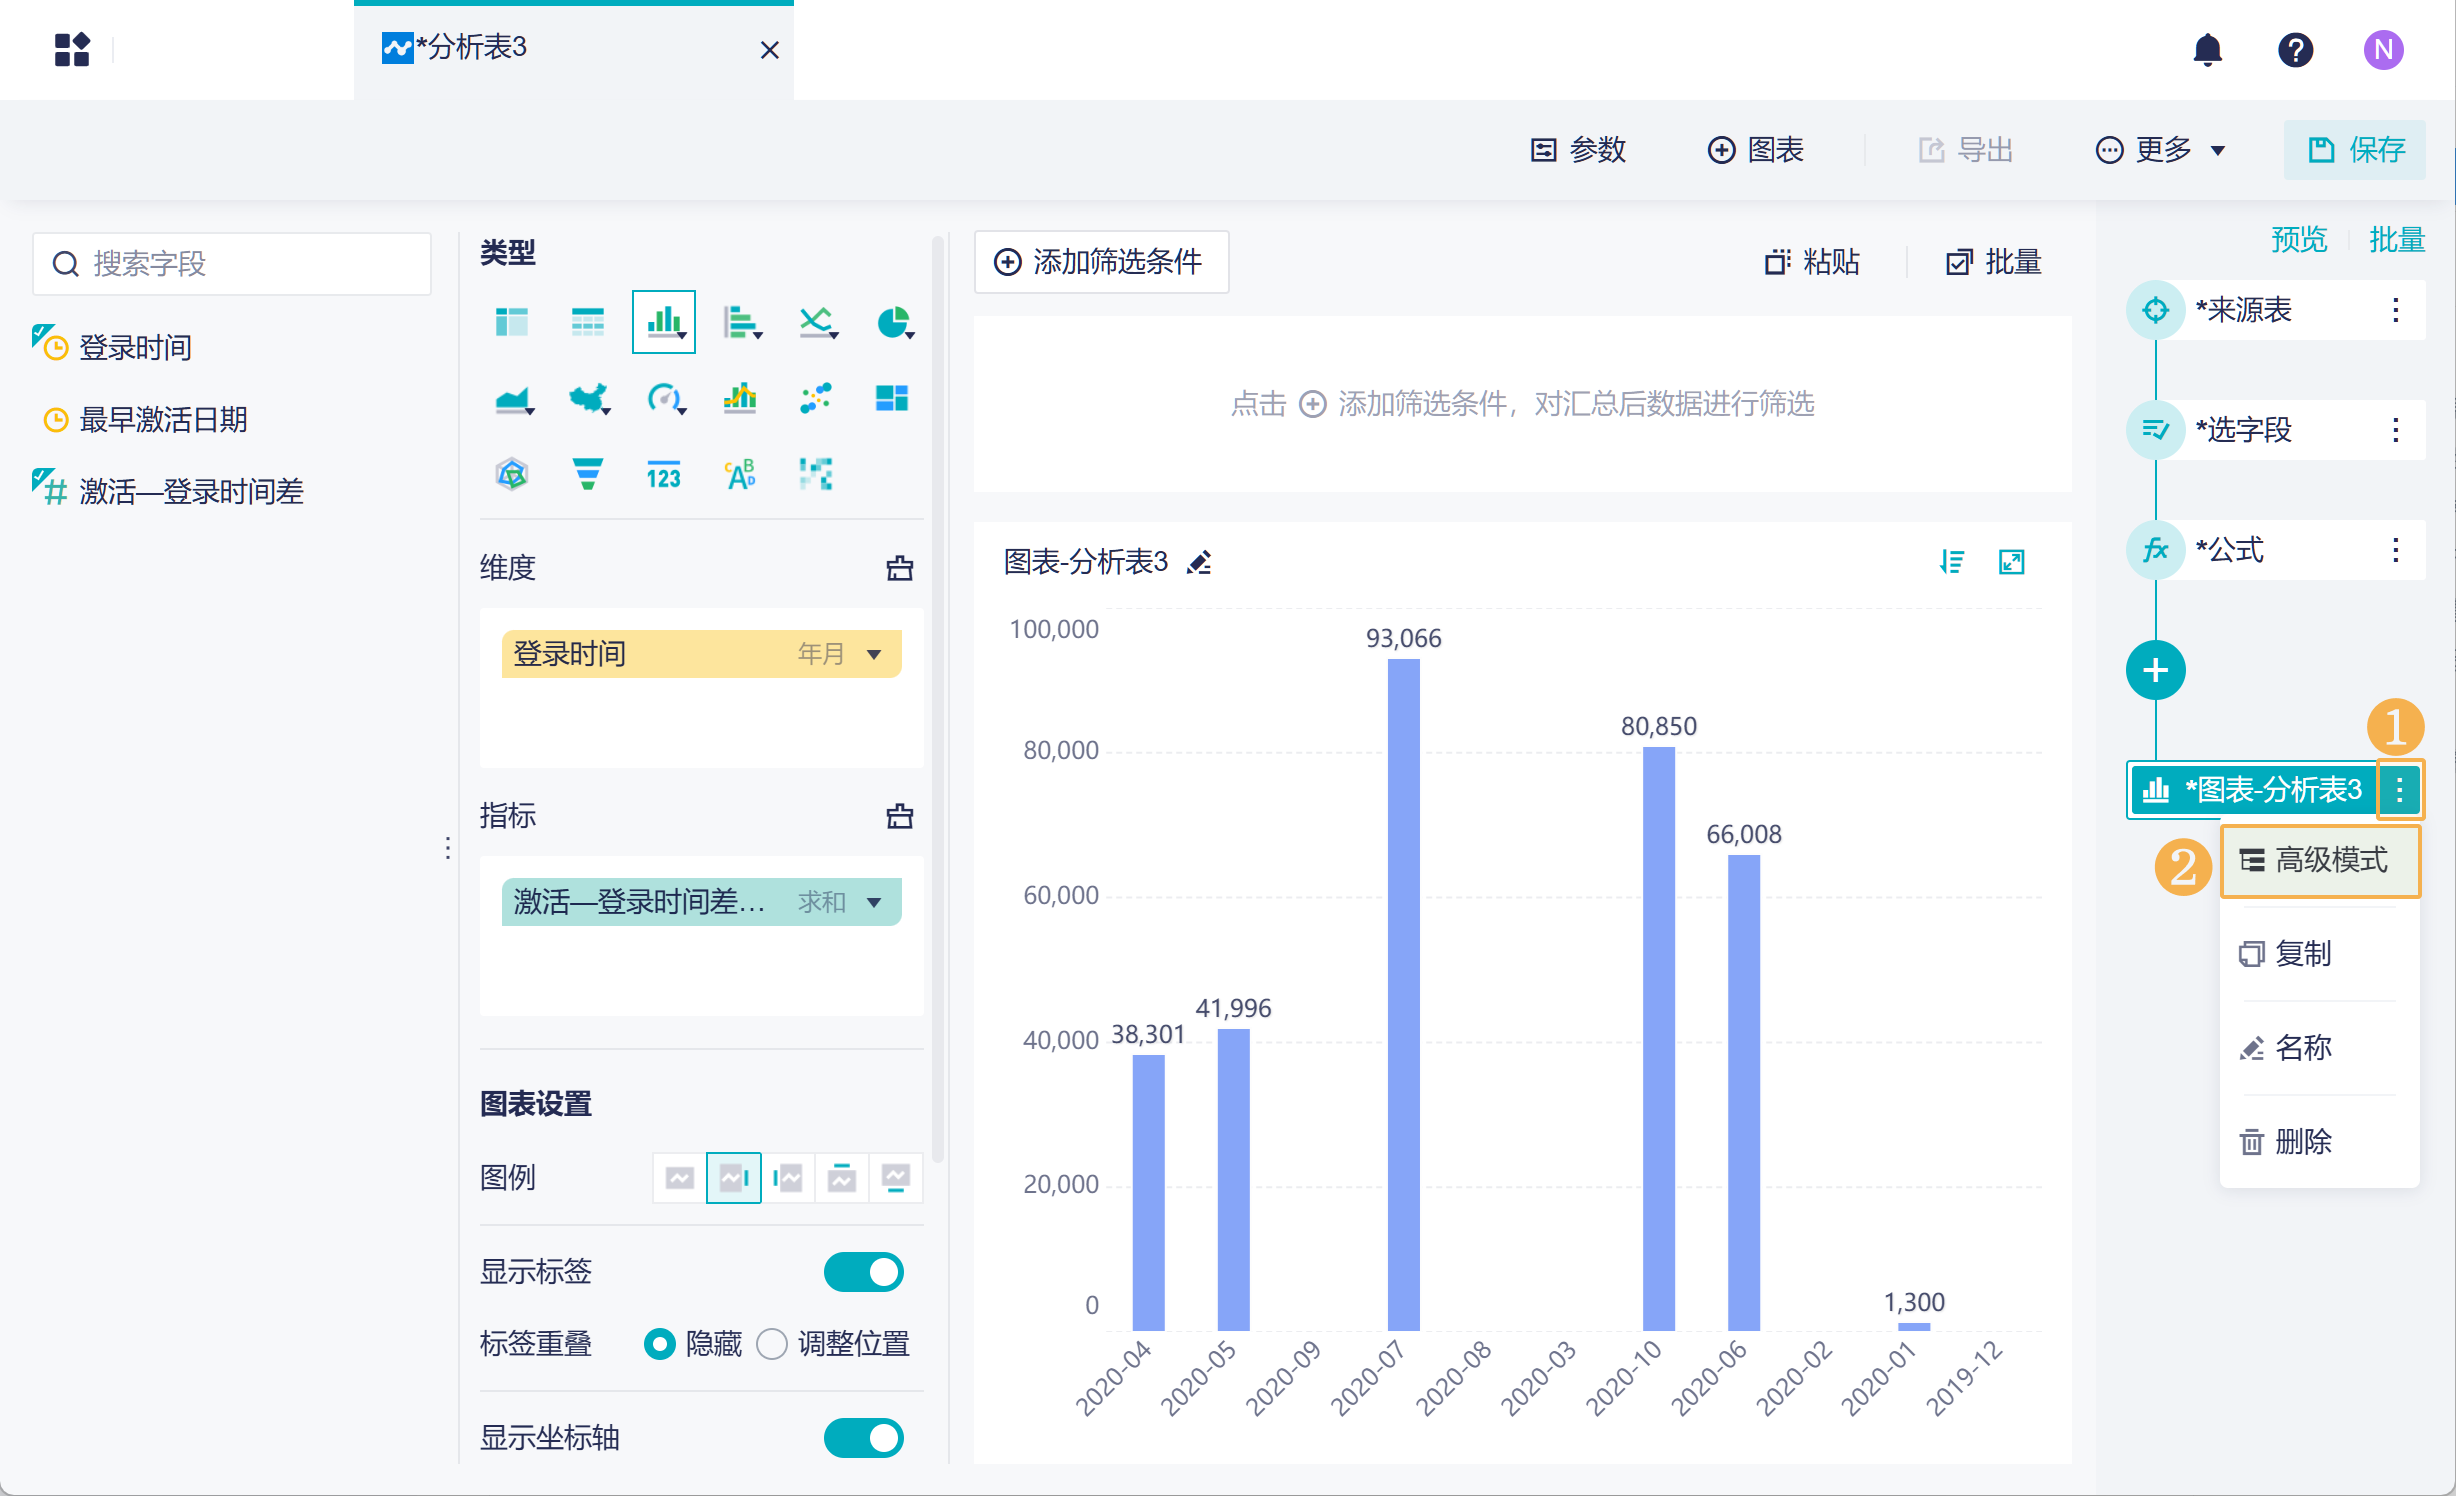Toggle the 显示标签 switch off
This screenshot has height=1496, width=2456.
(x=863, y=1272)
